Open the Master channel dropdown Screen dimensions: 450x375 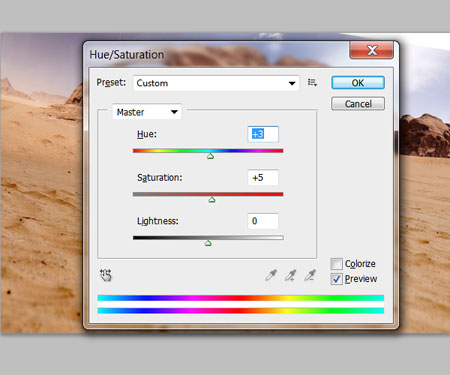[x=147, y=112]
